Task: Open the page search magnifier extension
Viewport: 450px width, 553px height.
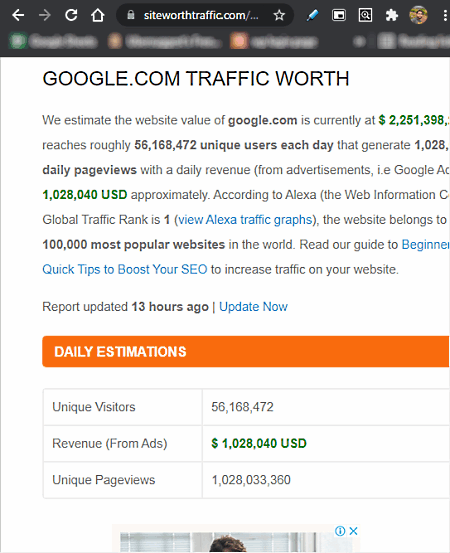Action: pos(365,15)
